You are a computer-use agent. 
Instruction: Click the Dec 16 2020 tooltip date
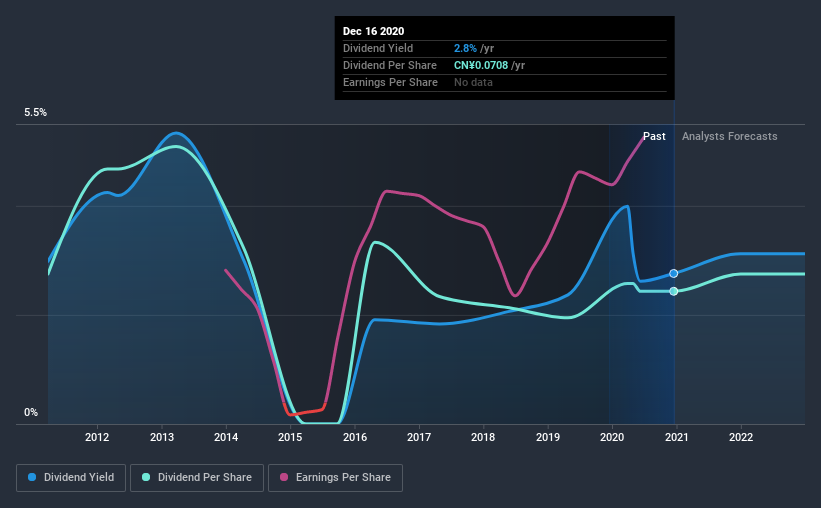click(x=373, y=31)
